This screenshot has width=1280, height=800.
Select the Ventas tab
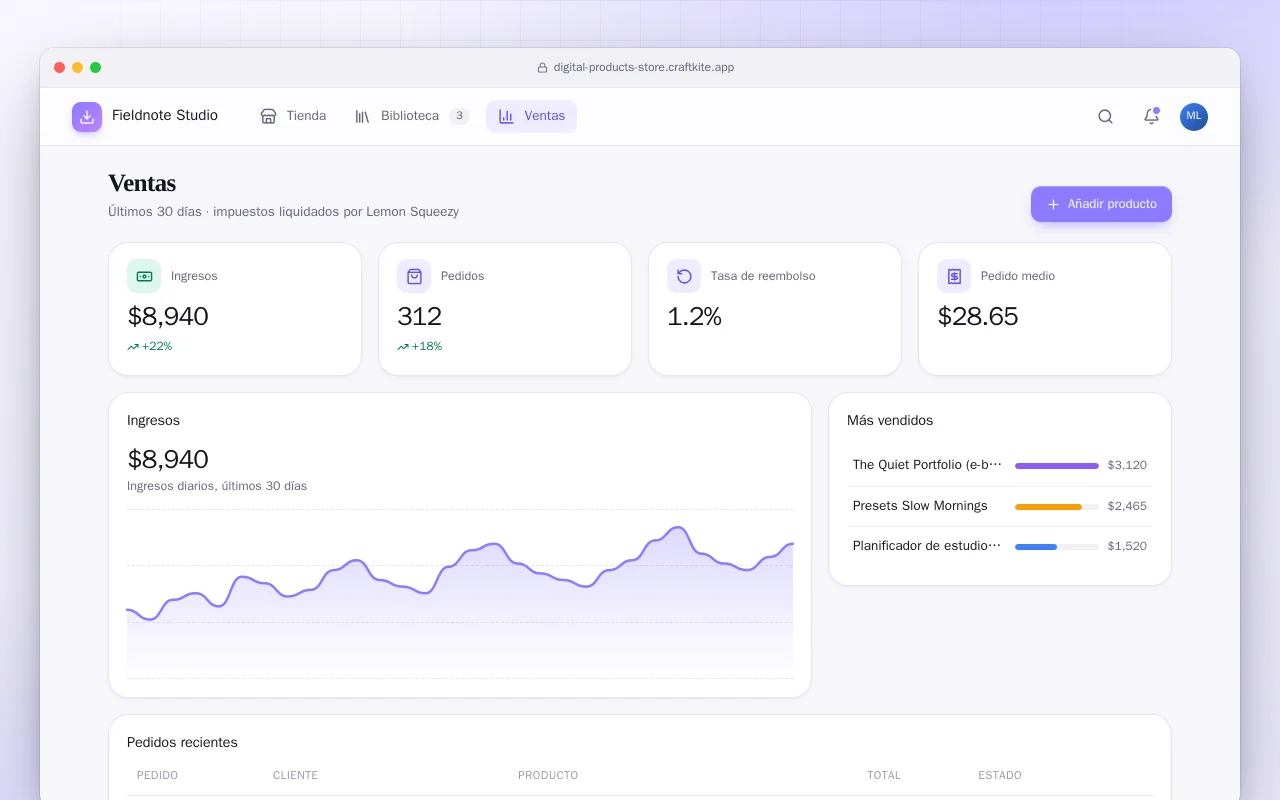pos(531,116)
